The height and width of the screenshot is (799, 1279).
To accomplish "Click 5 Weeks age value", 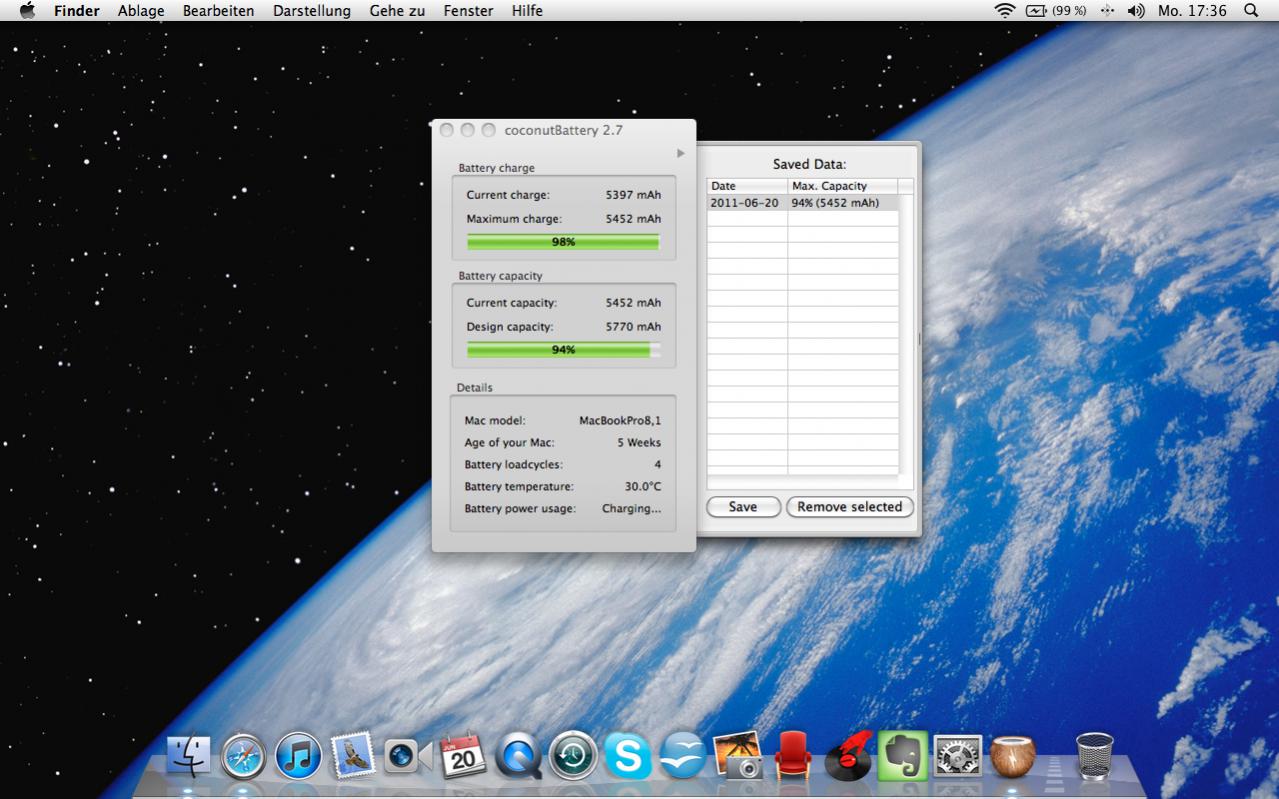I will (639, 443).
